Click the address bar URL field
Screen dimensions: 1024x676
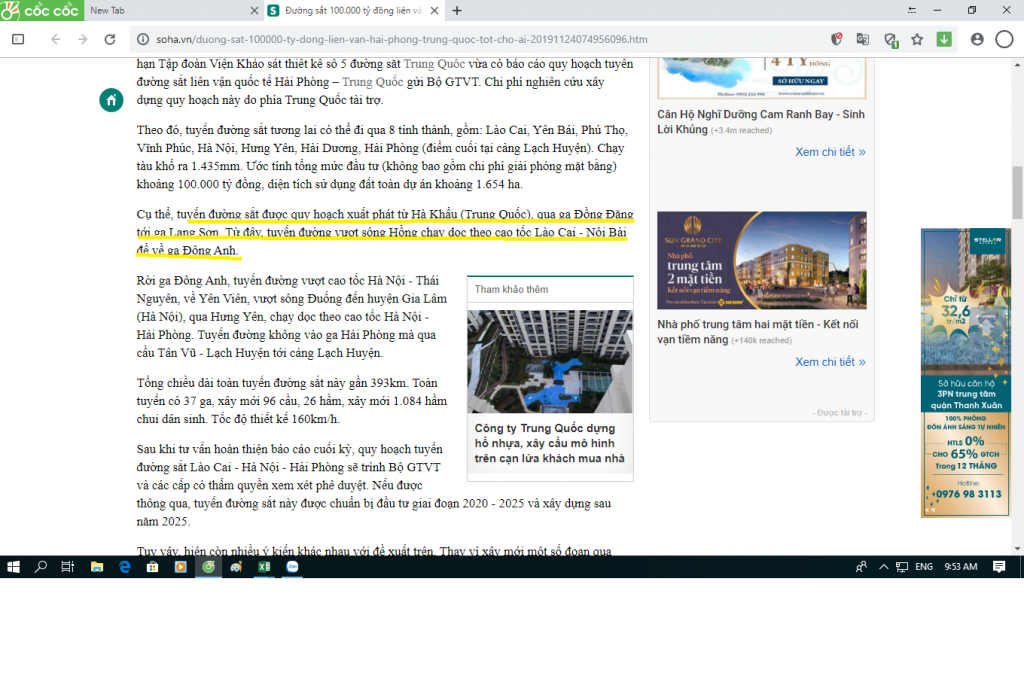pos(402,39)
